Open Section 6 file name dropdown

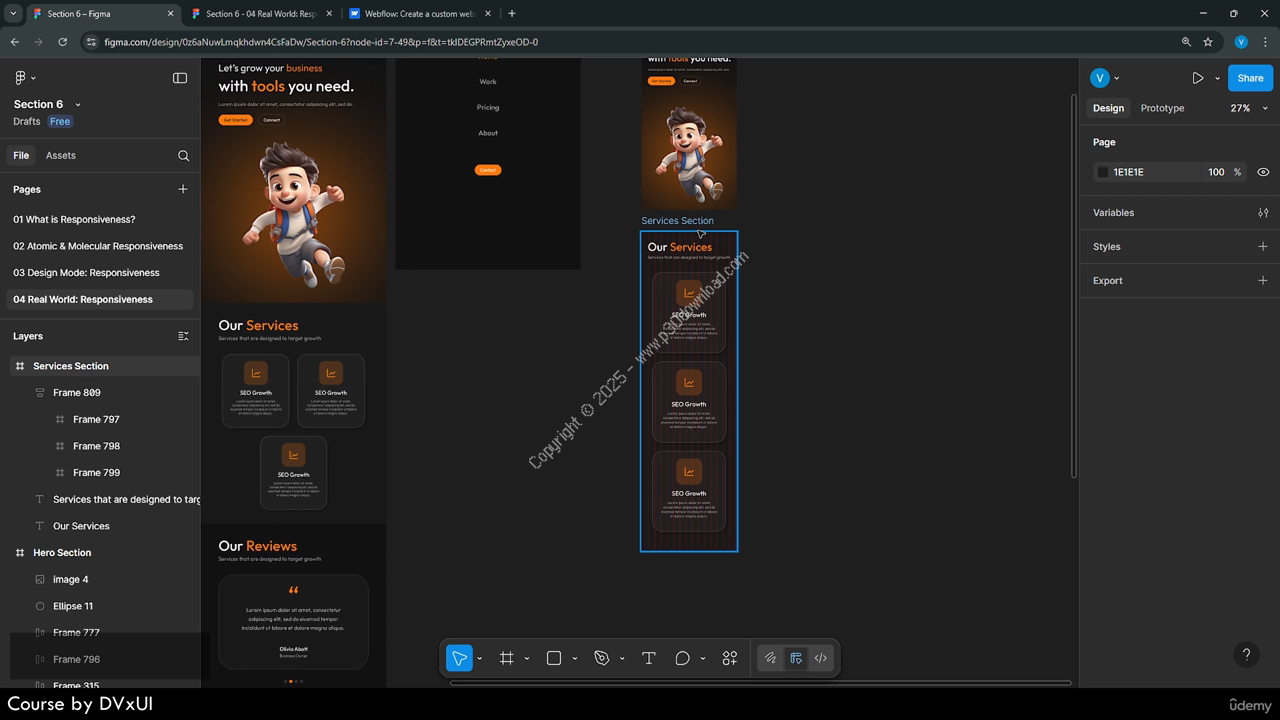coord(78,105)
